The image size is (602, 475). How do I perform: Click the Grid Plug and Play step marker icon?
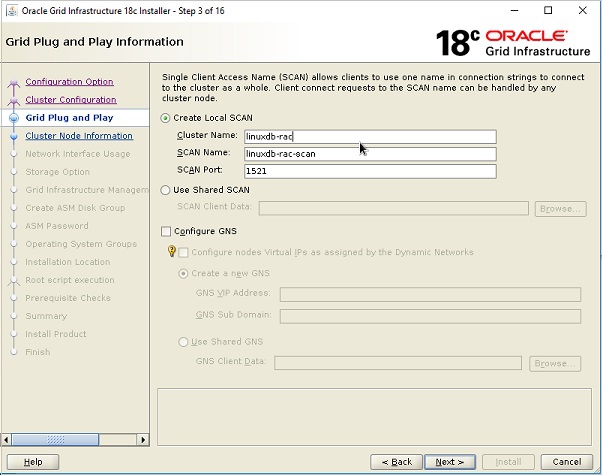click(x=14, y=118)
